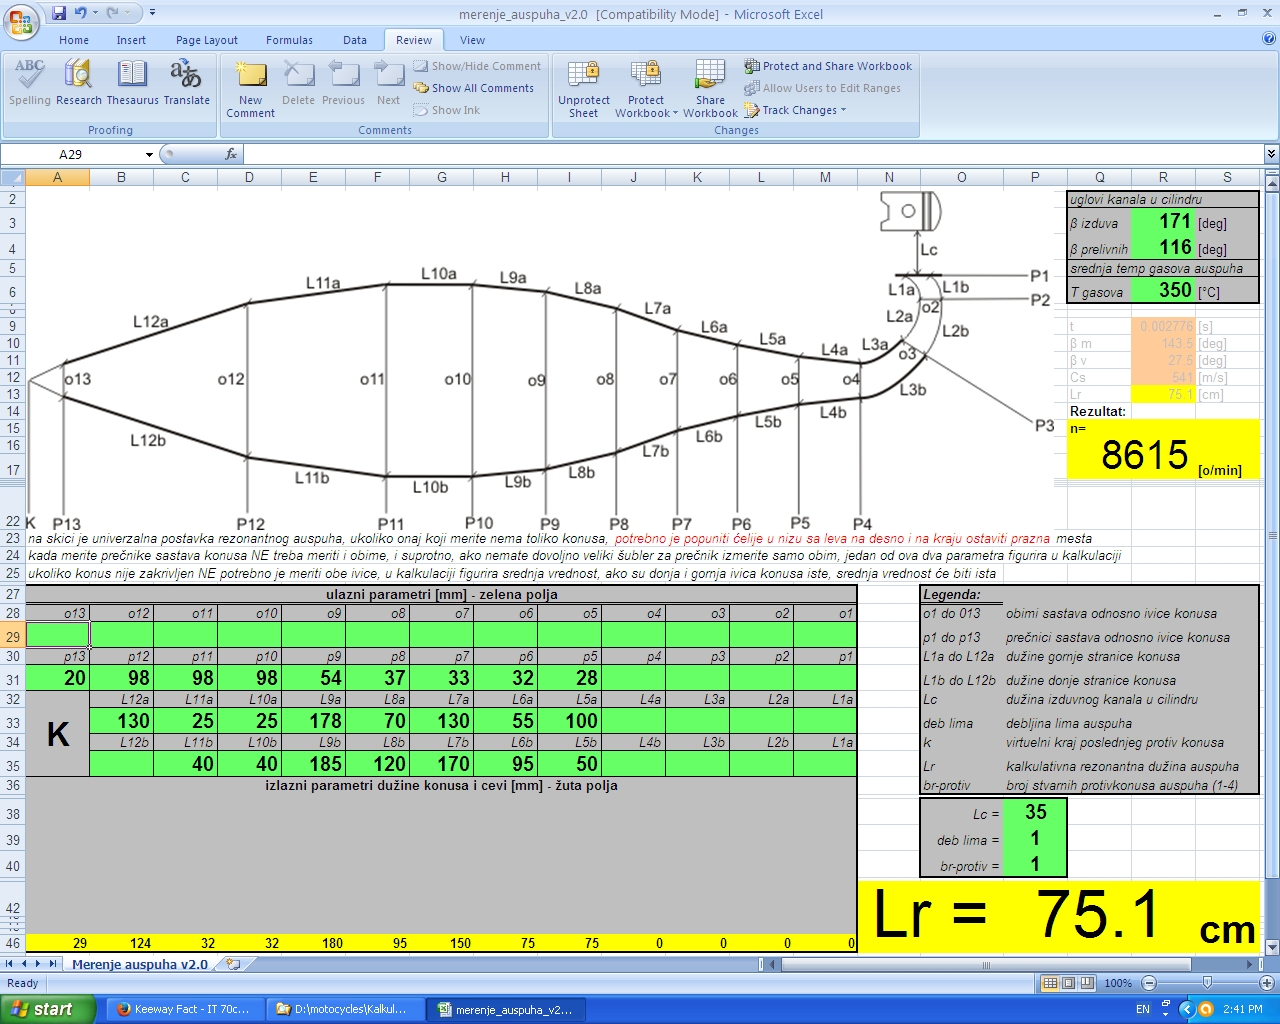
Task: Select the p13 value 20 cell
Action: pyautogui.click(x=57, y=677)
